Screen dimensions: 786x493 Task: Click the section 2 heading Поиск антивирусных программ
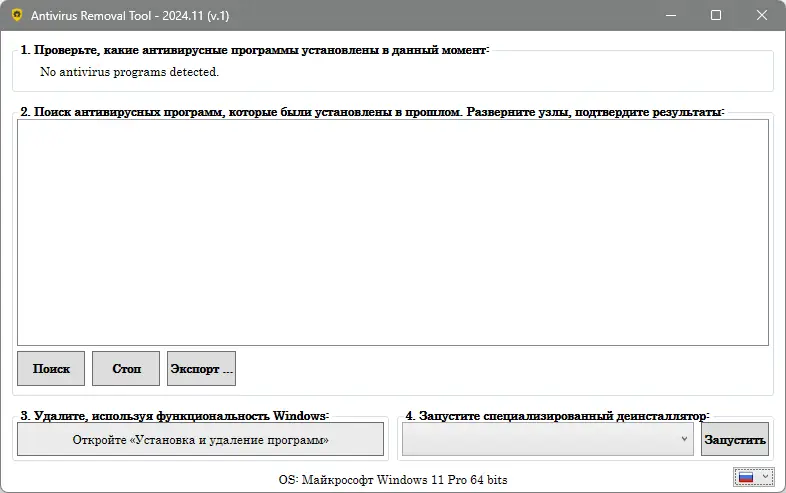tap(372, 112)
